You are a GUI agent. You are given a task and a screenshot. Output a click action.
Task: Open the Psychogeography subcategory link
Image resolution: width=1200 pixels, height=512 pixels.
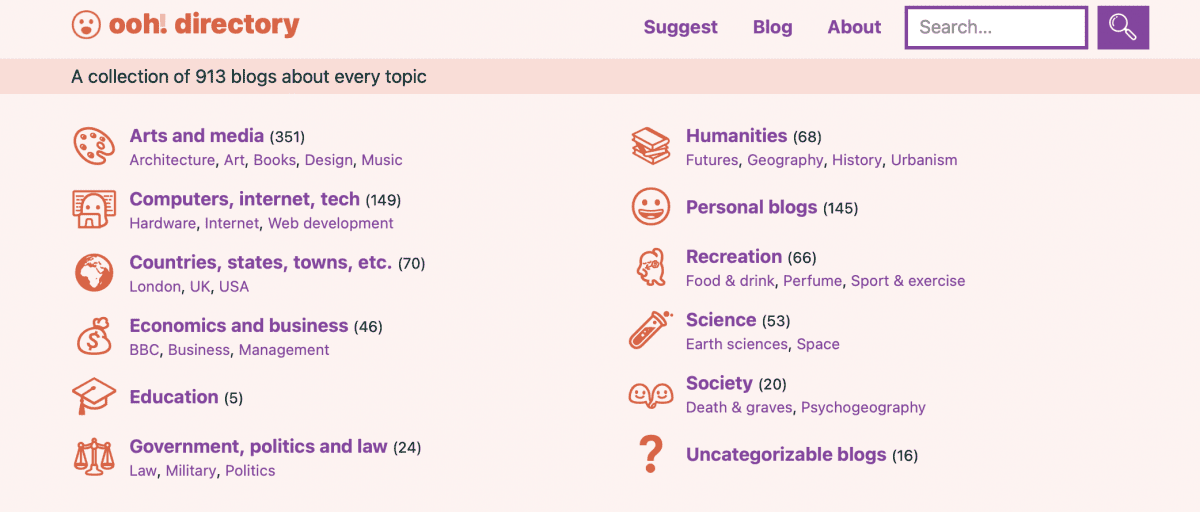pyautogui.click(x=863, y=407)
